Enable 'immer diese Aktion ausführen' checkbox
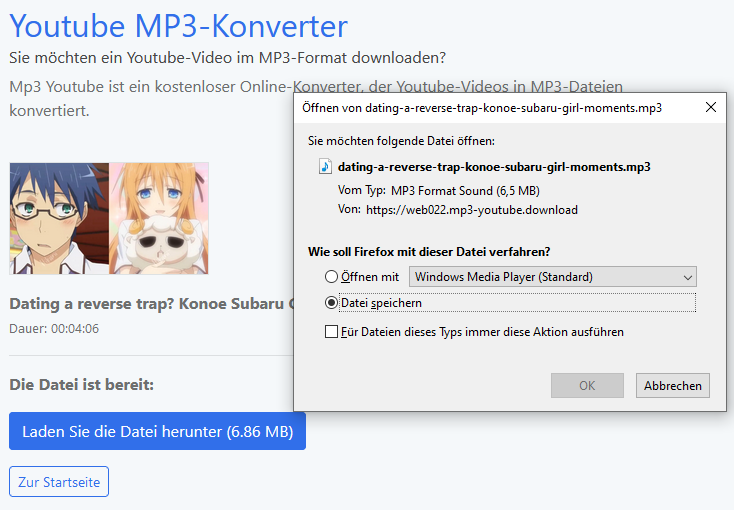Image resolution: width=734 pixels, height=510 pixels. (332, 332)
